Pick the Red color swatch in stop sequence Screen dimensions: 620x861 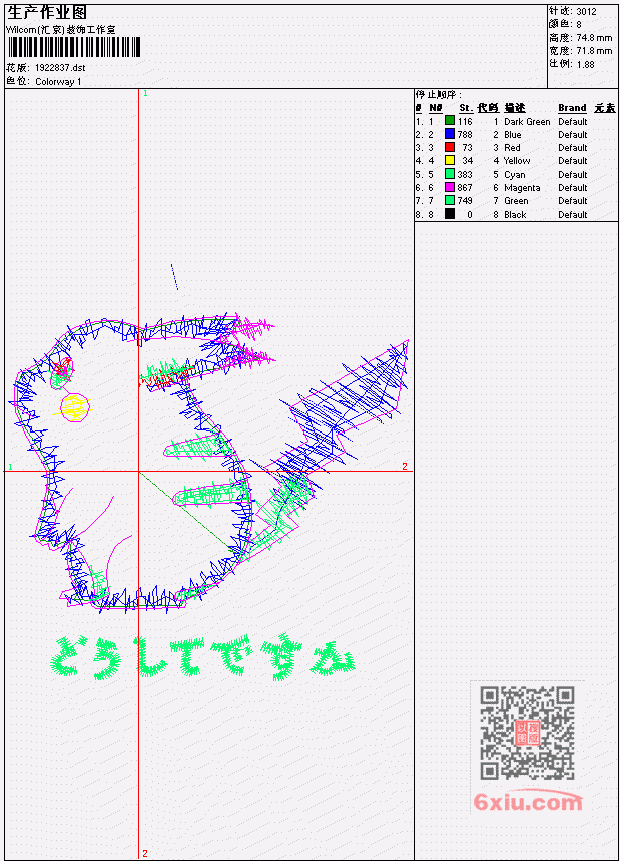[x=450, y=148]
